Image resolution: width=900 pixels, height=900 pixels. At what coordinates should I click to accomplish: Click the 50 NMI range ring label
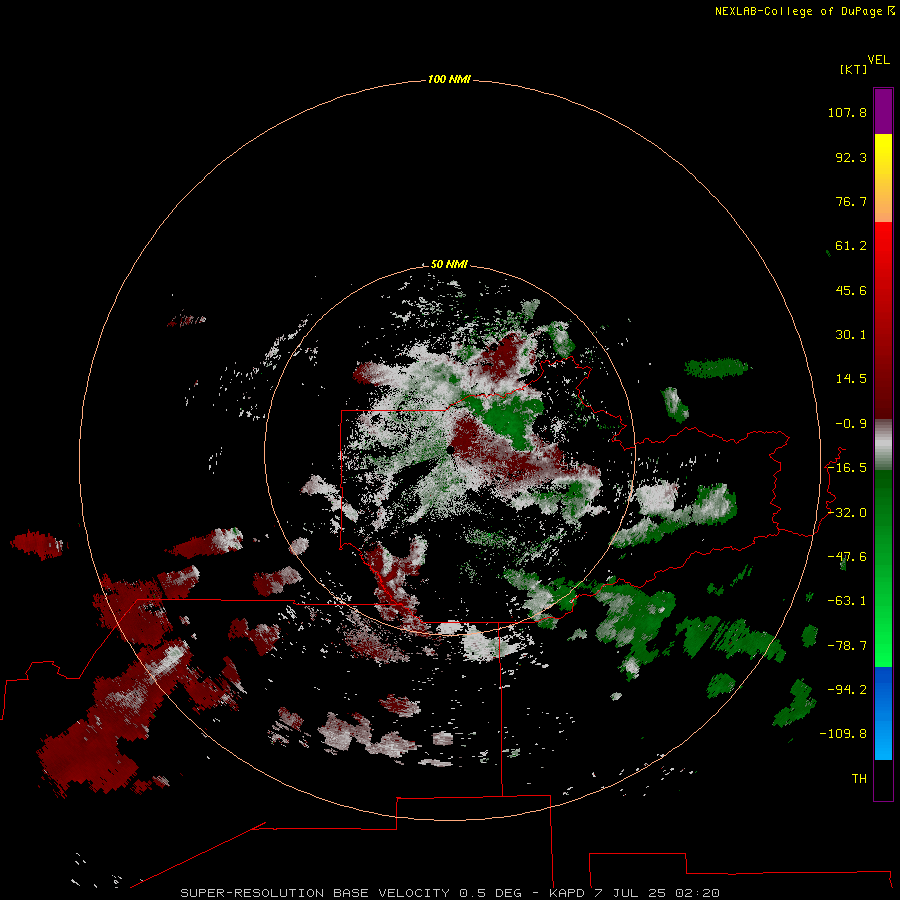click(x=449, y=264)
